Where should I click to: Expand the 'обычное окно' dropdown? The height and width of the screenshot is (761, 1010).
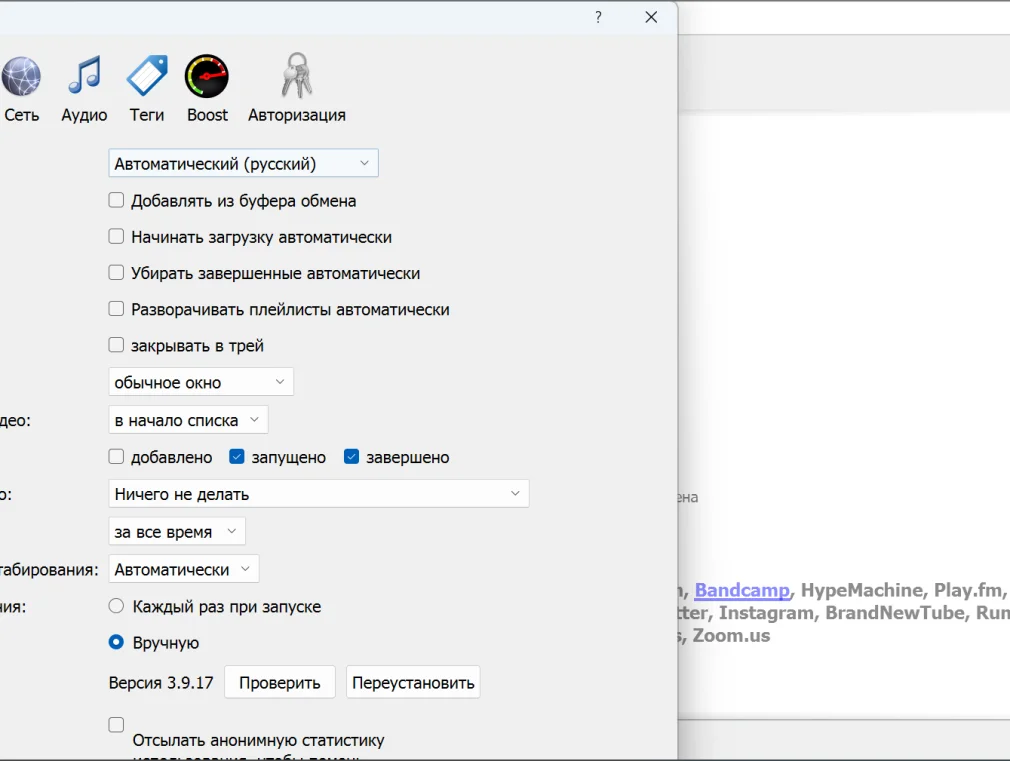pos(200,382)
